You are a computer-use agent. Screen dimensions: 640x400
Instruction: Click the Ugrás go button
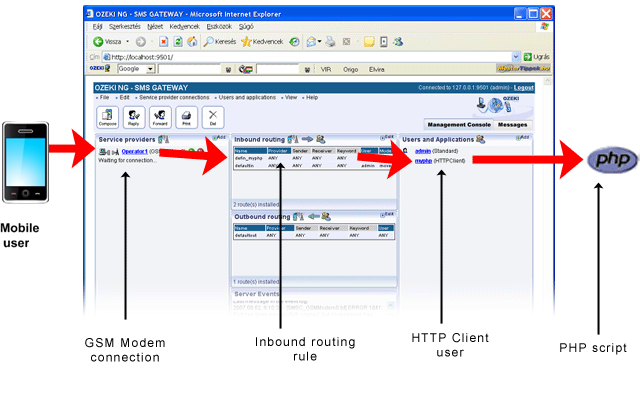pos(536,57)
